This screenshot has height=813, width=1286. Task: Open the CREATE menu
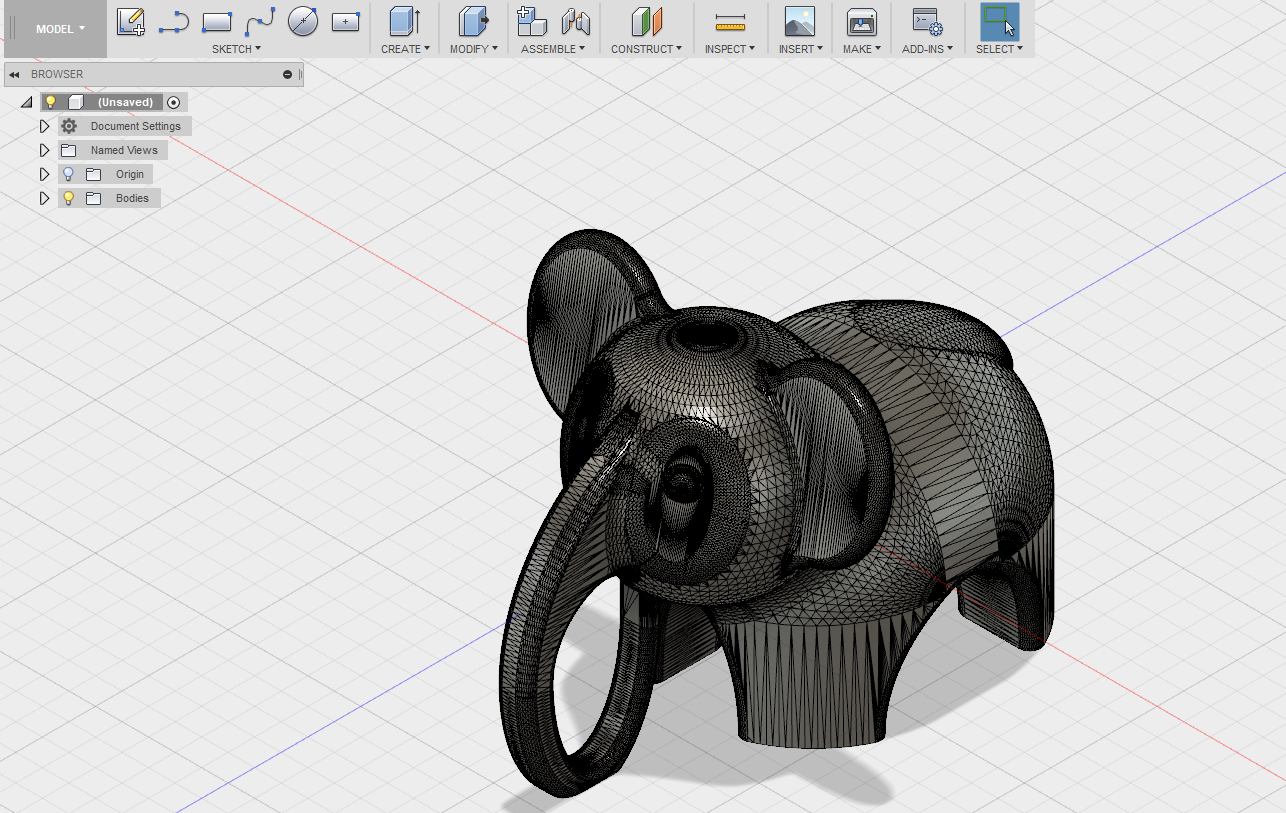pyautogui.click(x=405, y=49)
